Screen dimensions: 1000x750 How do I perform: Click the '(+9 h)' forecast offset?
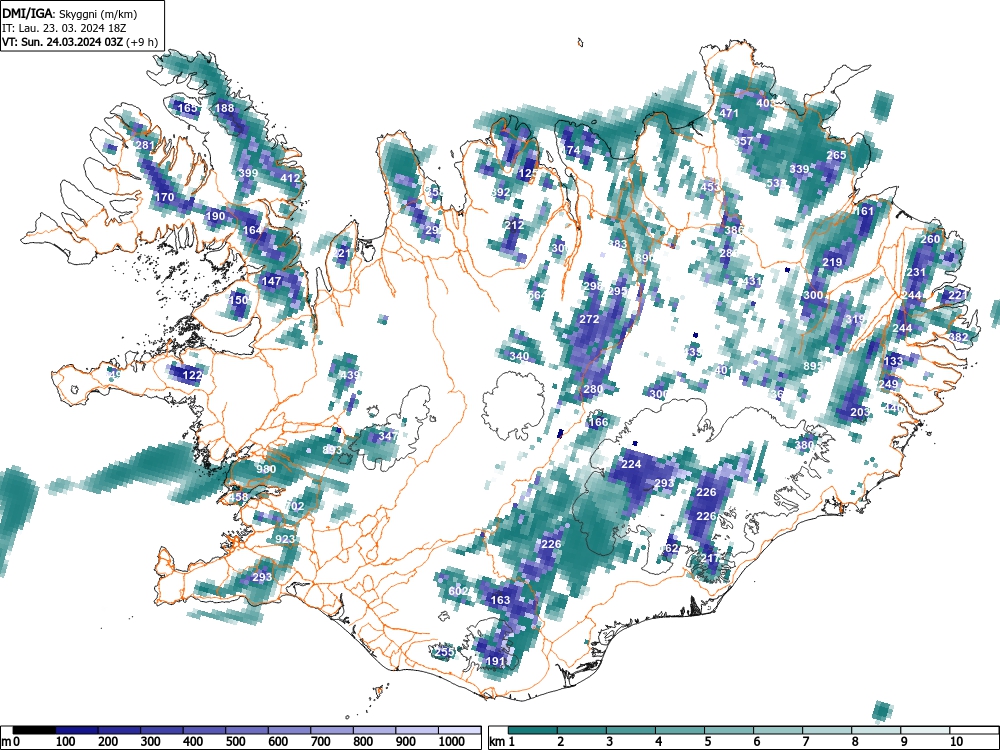pyautogui.click(x=142, y=42)
